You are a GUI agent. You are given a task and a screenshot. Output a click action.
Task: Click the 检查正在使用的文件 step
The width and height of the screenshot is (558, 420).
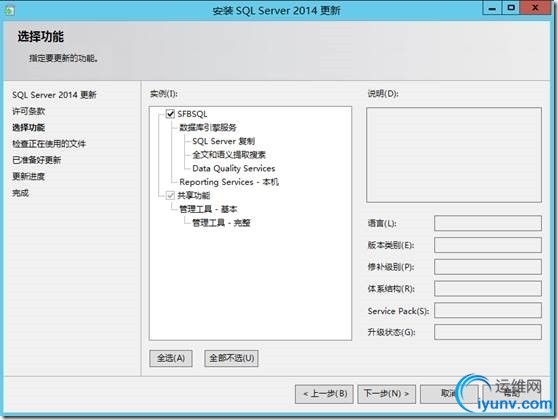click(x=49, y=144)
